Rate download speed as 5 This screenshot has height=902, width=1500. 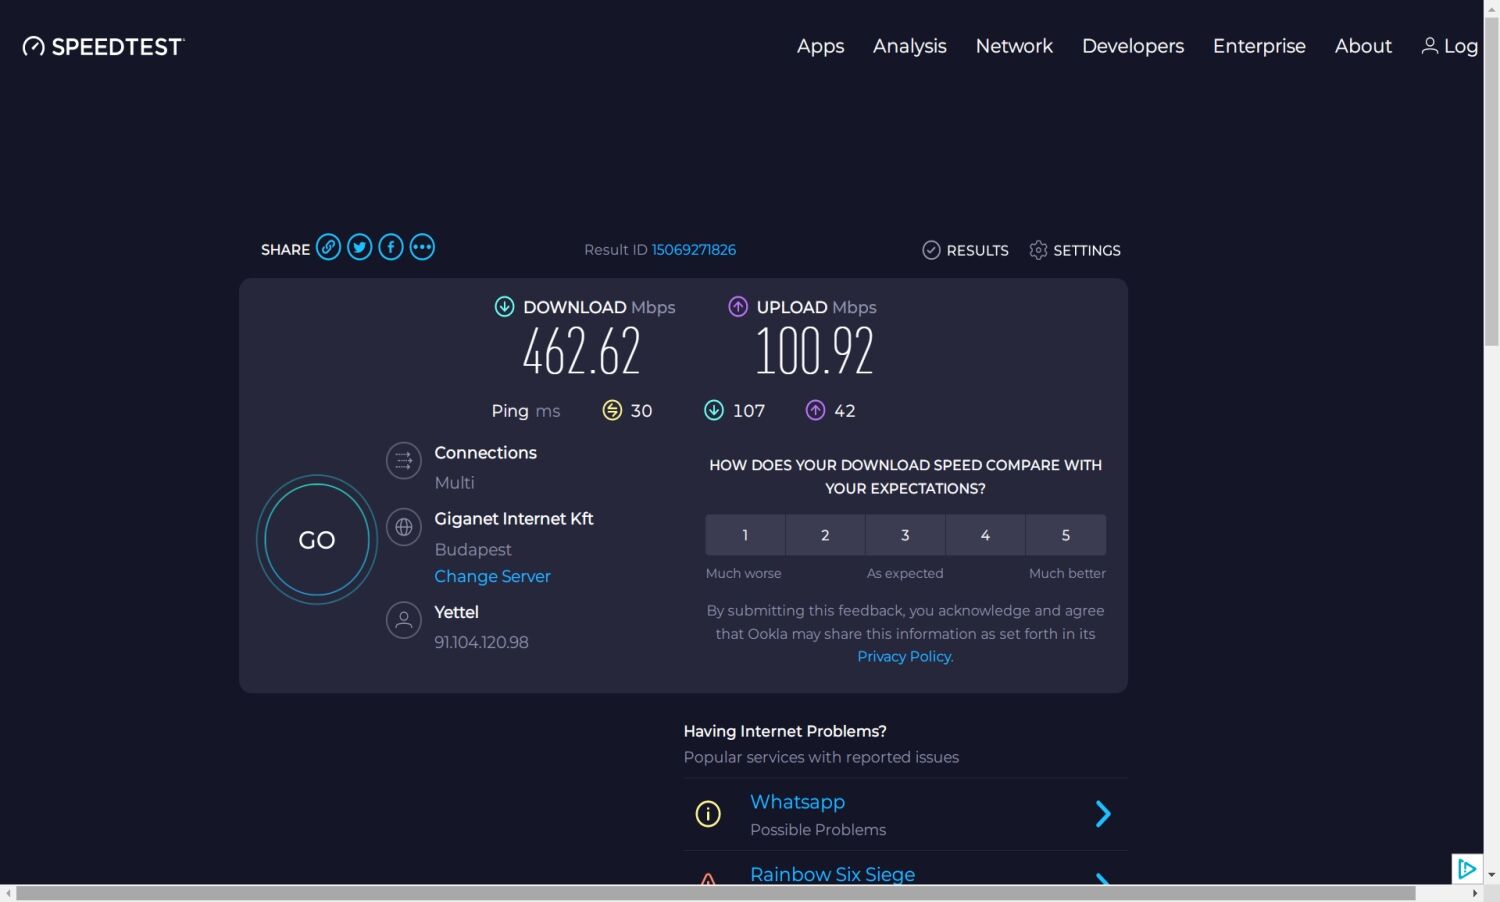1066,535
